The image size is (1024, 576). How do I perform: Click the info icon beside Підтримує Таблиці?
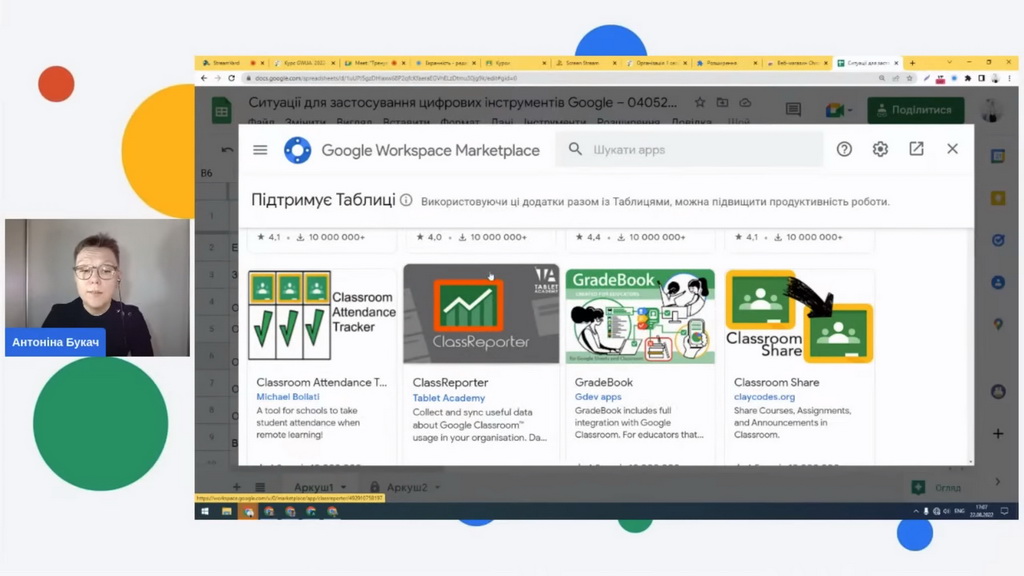tap(406, 200)
